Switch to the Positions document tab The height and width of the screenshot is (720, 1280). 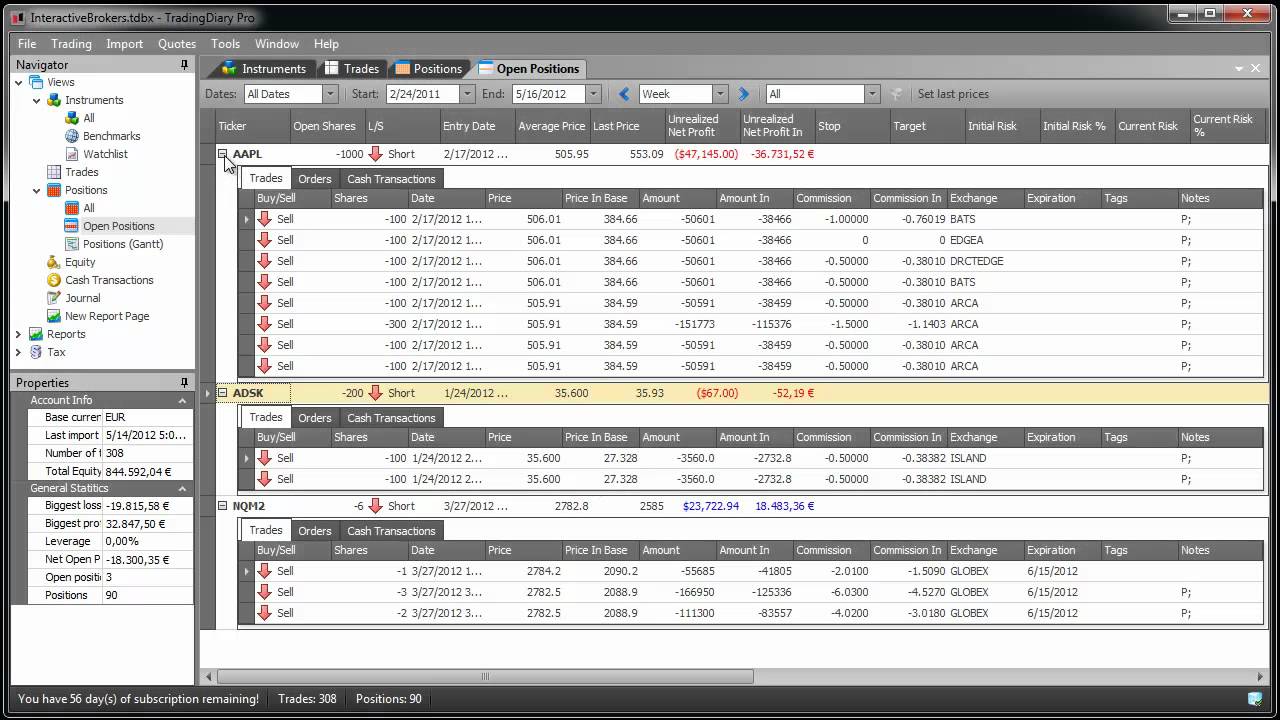[429, 68]
